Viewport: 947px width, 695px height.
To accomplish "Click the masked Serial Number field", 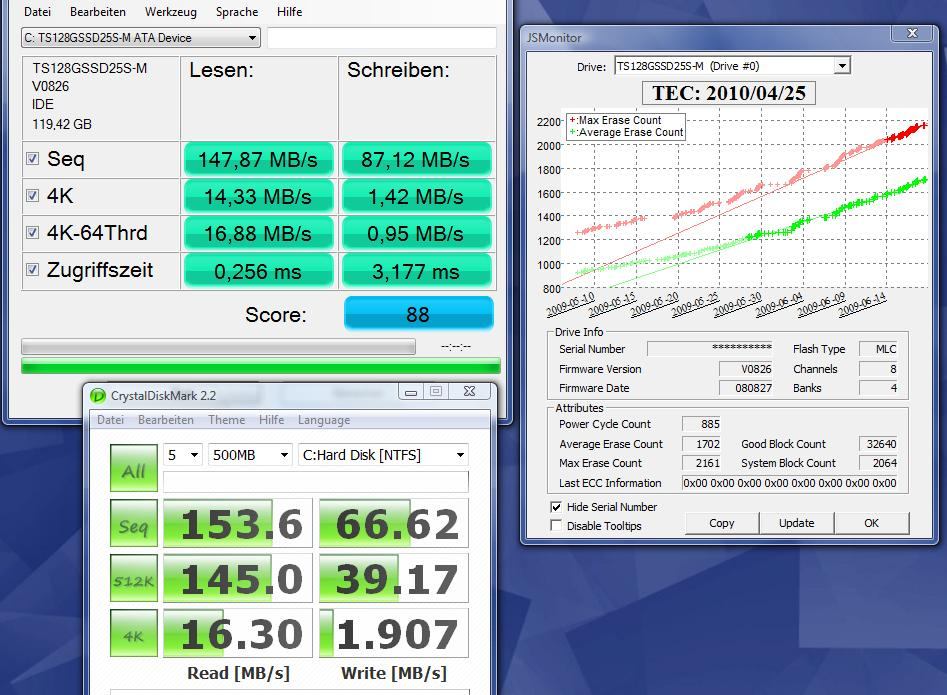I will click(710, 348).
